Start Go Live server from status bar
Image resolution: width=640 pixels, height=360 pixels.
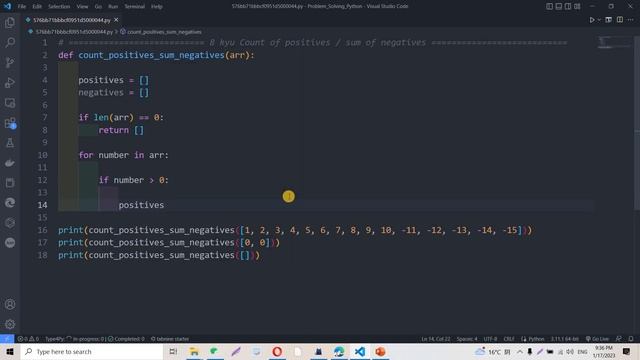click(597, 339)
